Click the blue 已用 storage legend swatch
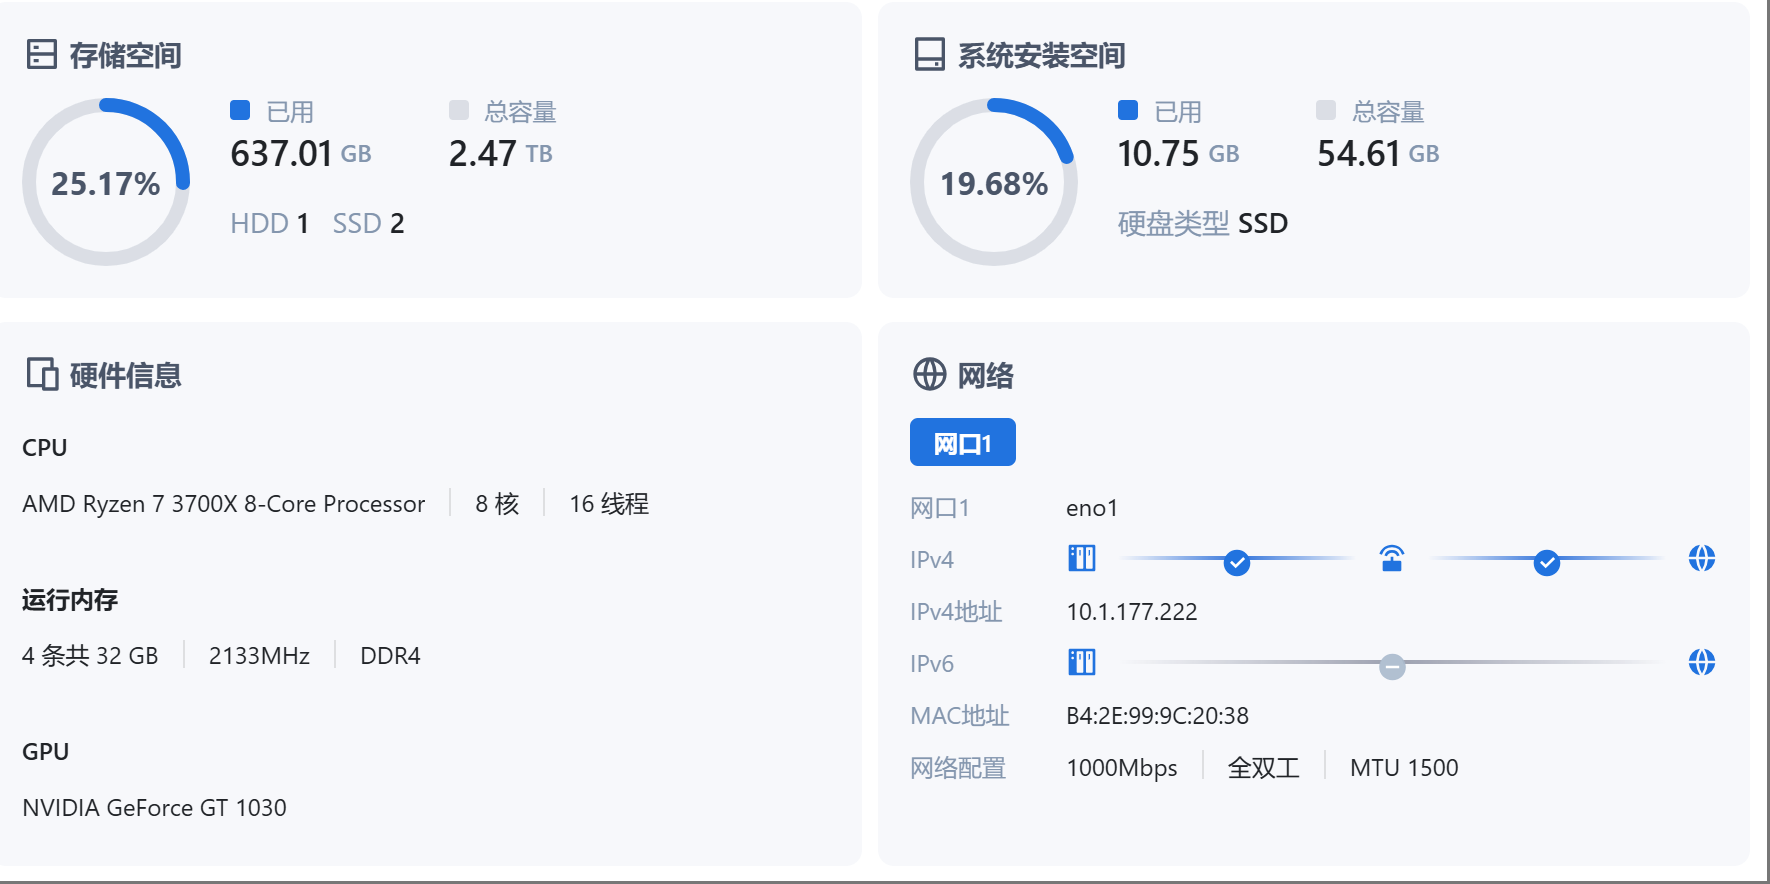 point(240,110)
